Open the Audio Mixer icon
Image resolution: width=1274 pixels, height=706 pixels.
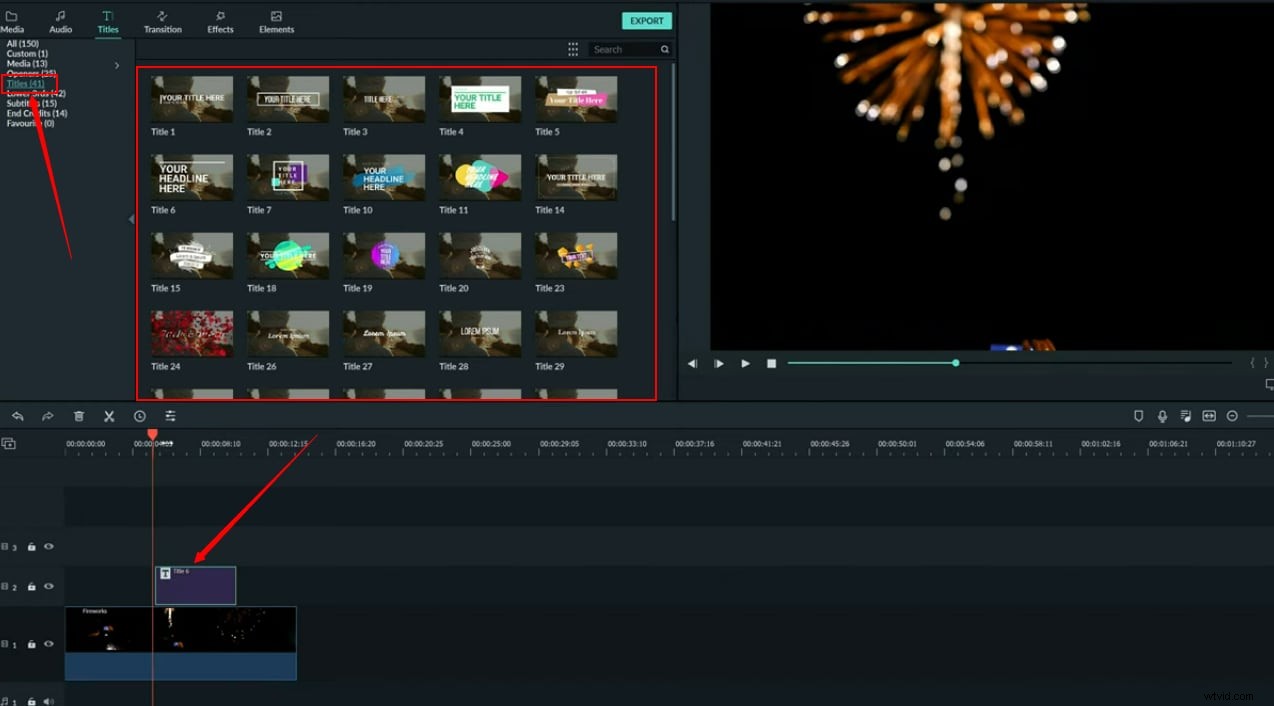pos(1185,415)
